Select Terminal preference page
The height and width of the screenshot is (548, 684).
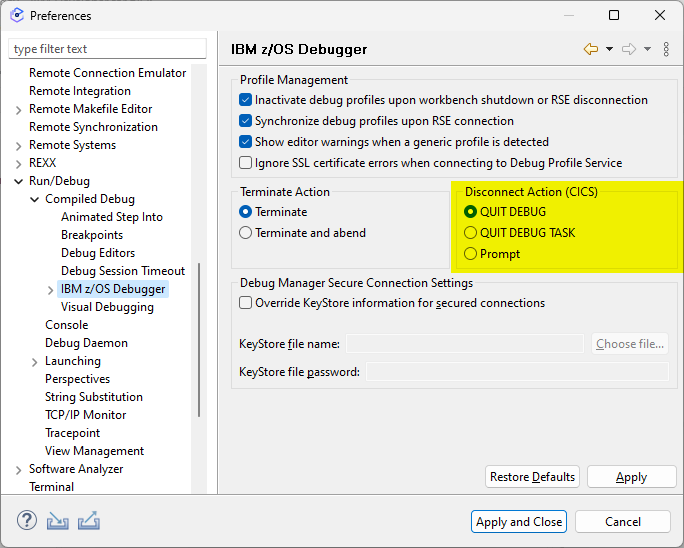point(51,486)
